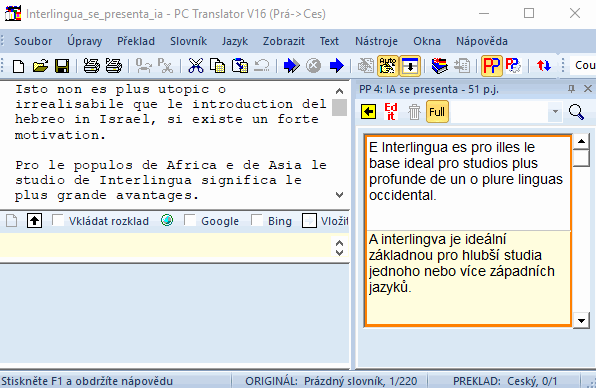Viewport: 596px width, 388px height.
Task: Cut selection with scissors icon
Action: 196,66
